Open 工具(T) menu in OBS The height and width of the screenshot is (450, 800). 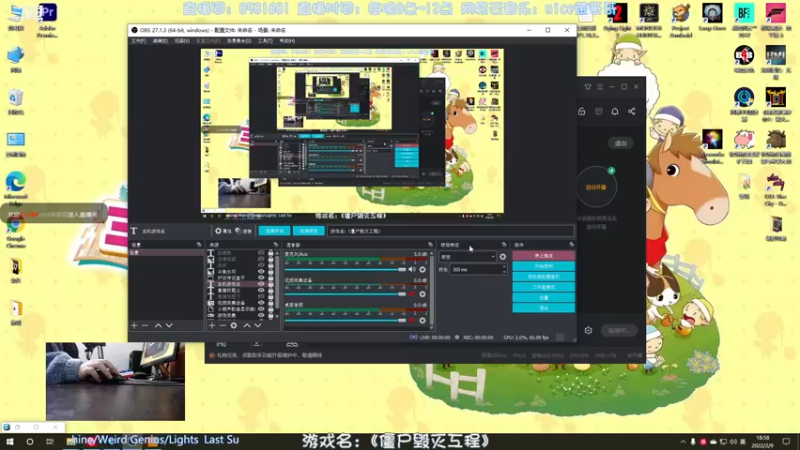(265, 41)
